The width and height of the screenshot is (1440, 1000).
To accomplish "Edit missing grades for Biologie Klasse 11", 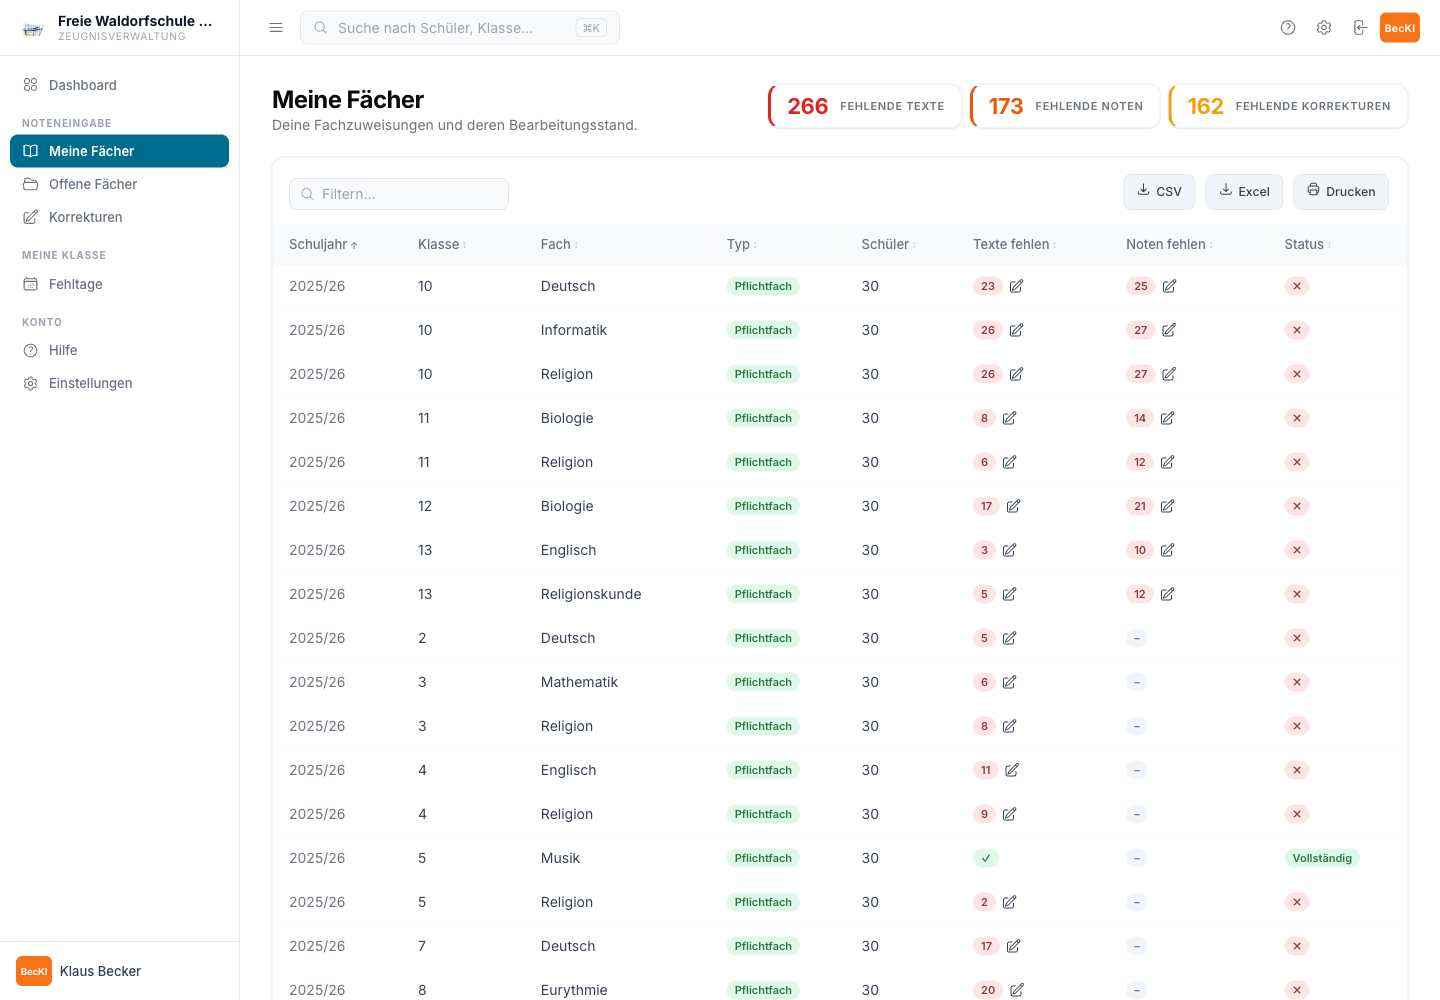I will pos(1167,418).
